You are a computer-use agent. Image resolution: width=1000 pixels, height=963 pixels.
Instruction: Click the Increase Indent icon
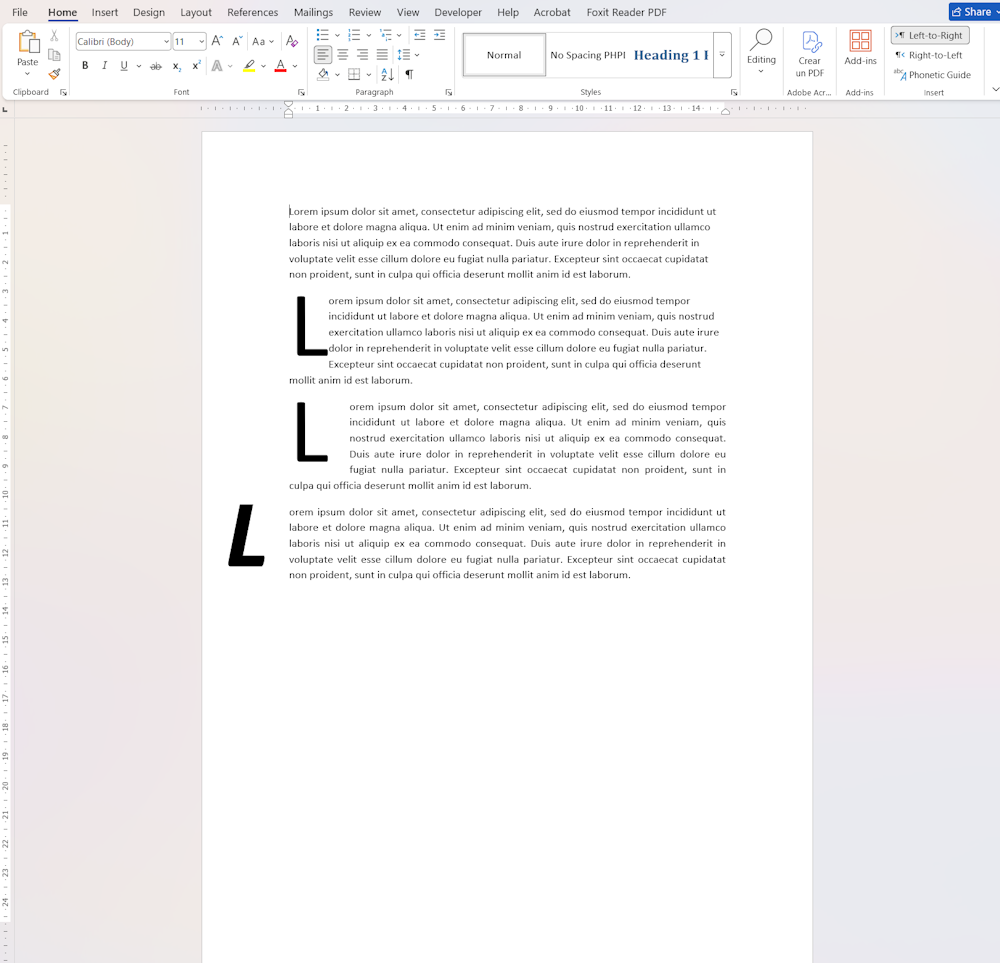439,35
